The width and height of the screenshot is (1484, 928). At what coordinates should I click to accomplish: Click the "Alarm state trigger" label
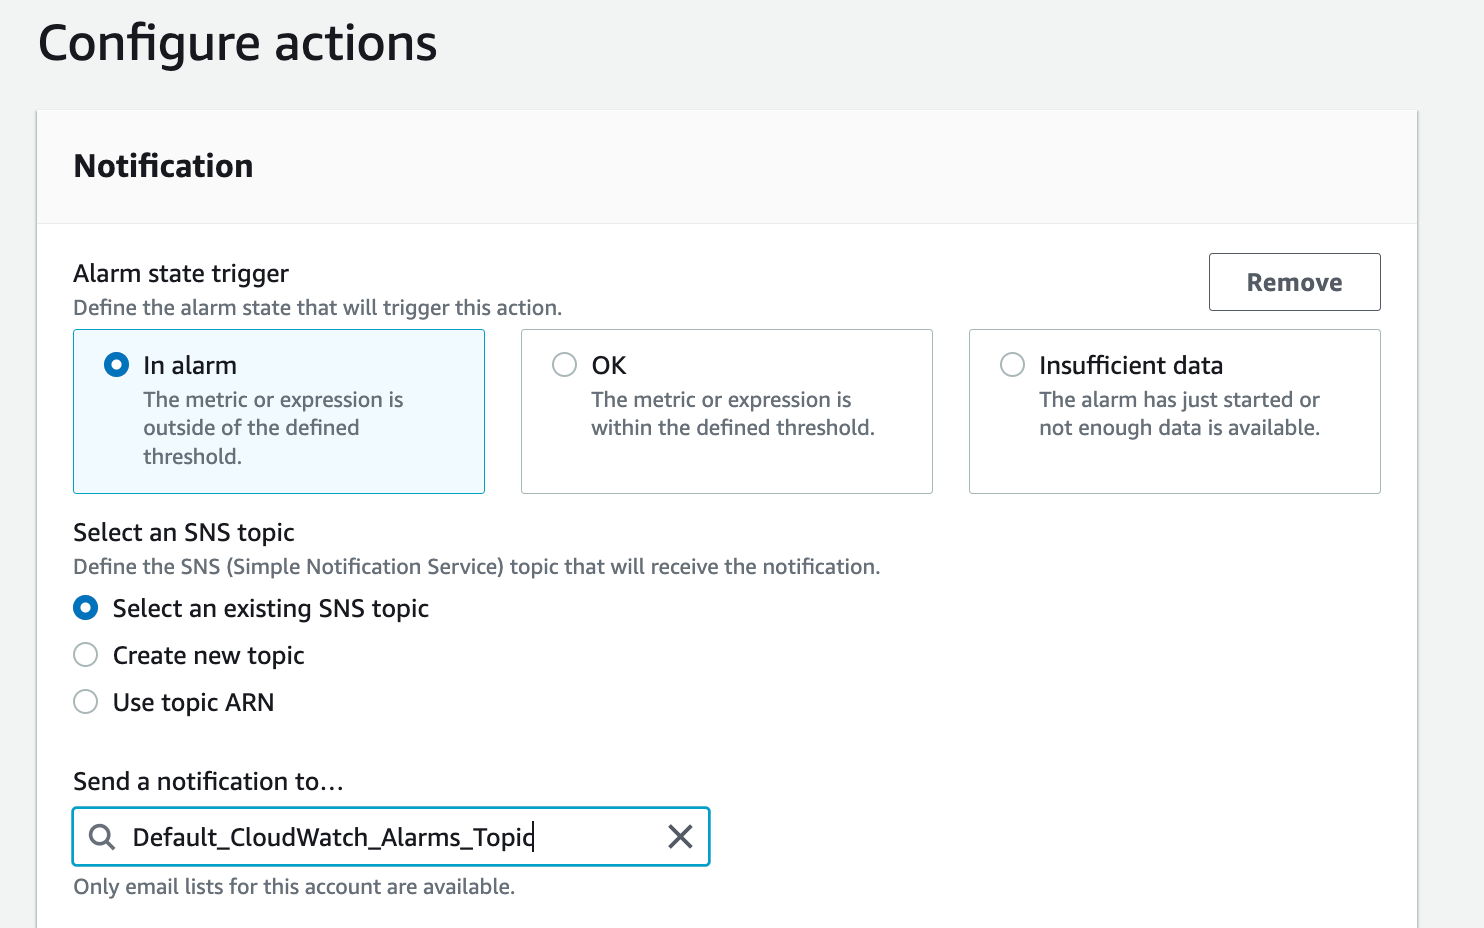(x=181, y=274)
